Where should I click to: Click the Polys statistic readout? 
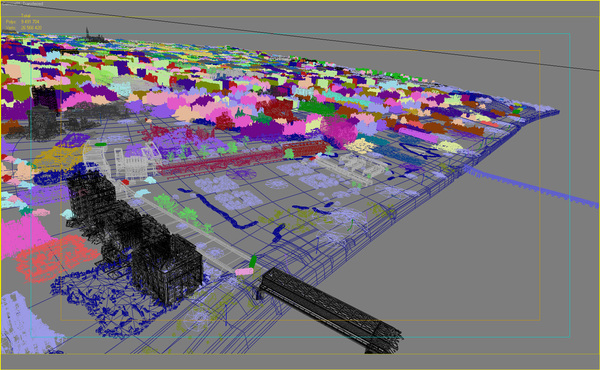click(23, 22)
